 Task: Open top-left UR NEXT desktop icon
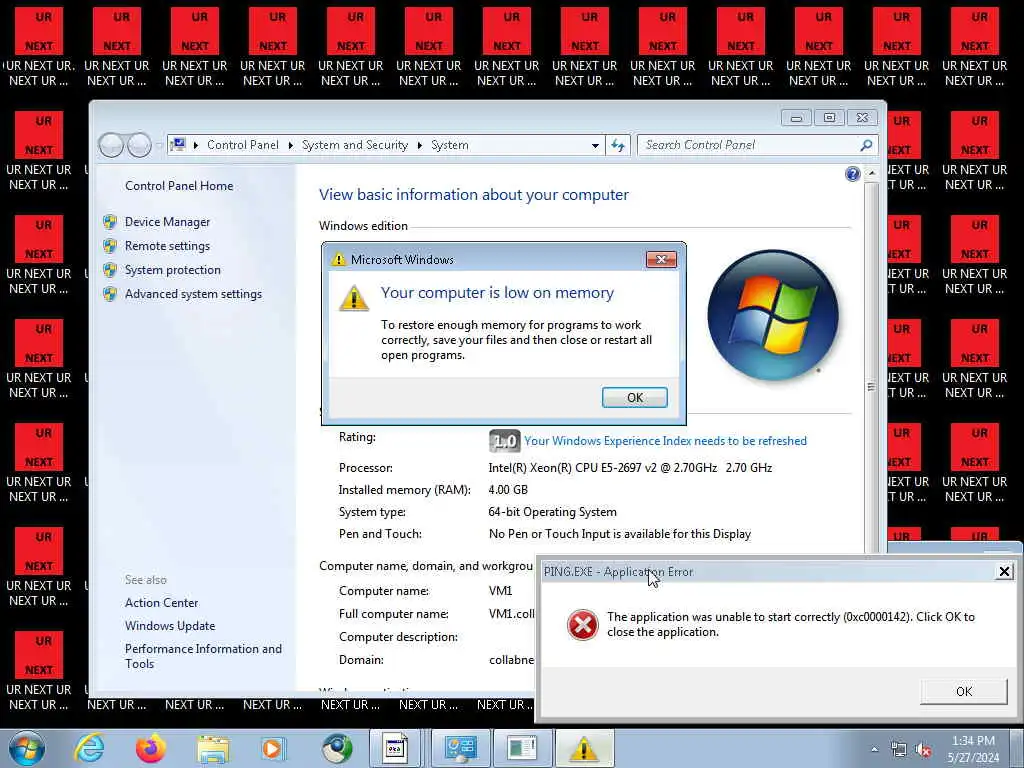coord(39,47)
